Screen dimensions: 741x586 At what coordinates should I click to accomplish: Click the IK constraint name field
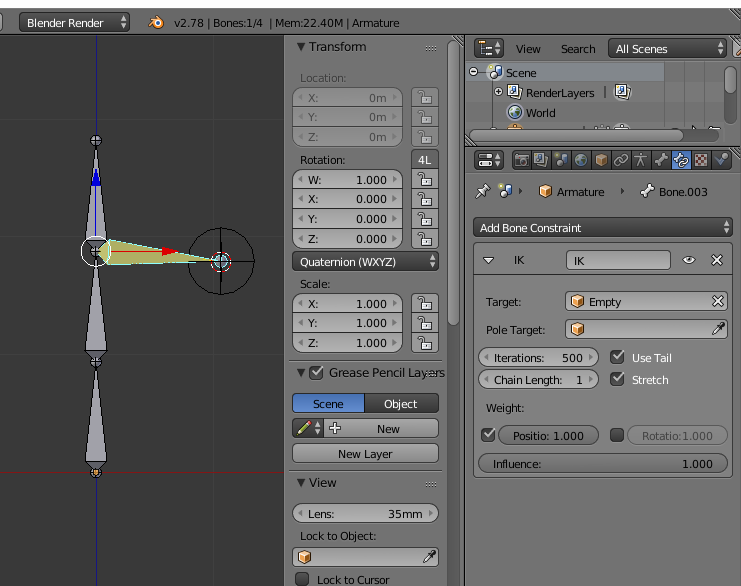coord(618,260)
